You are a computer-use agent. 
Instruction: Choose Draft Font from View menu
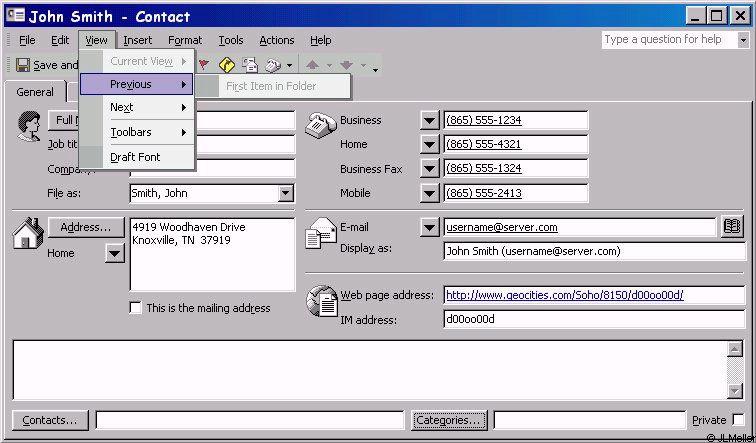(136, 157)
